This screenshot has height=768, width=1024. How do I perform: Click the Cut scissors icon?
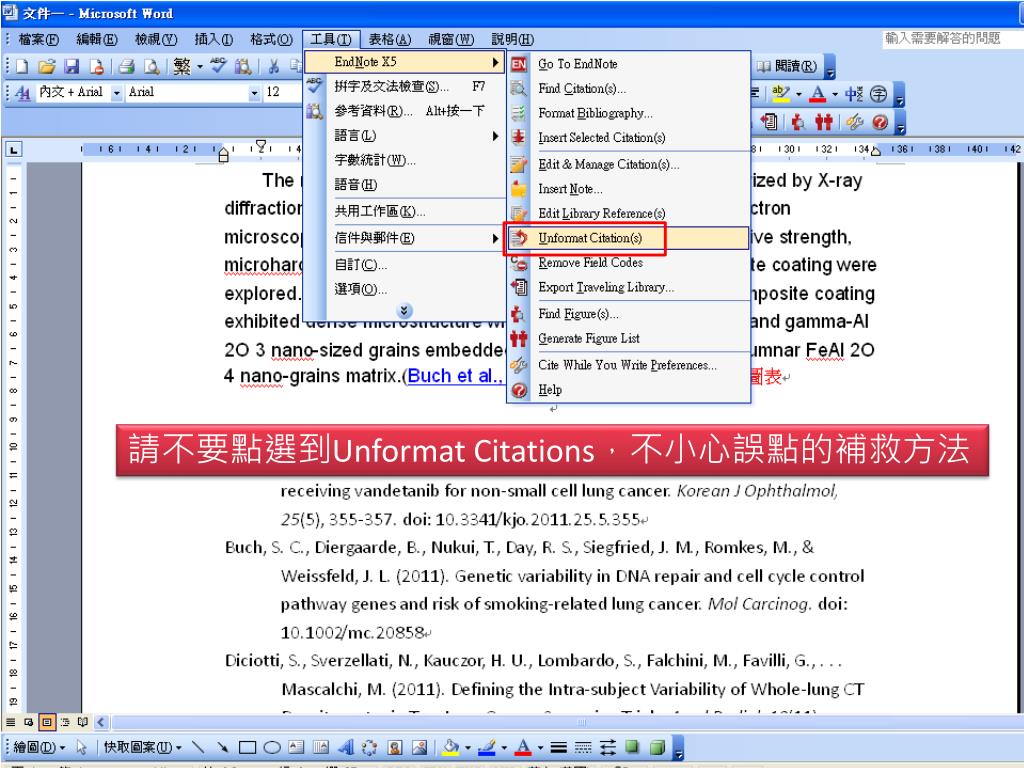(x=274, y=66)
